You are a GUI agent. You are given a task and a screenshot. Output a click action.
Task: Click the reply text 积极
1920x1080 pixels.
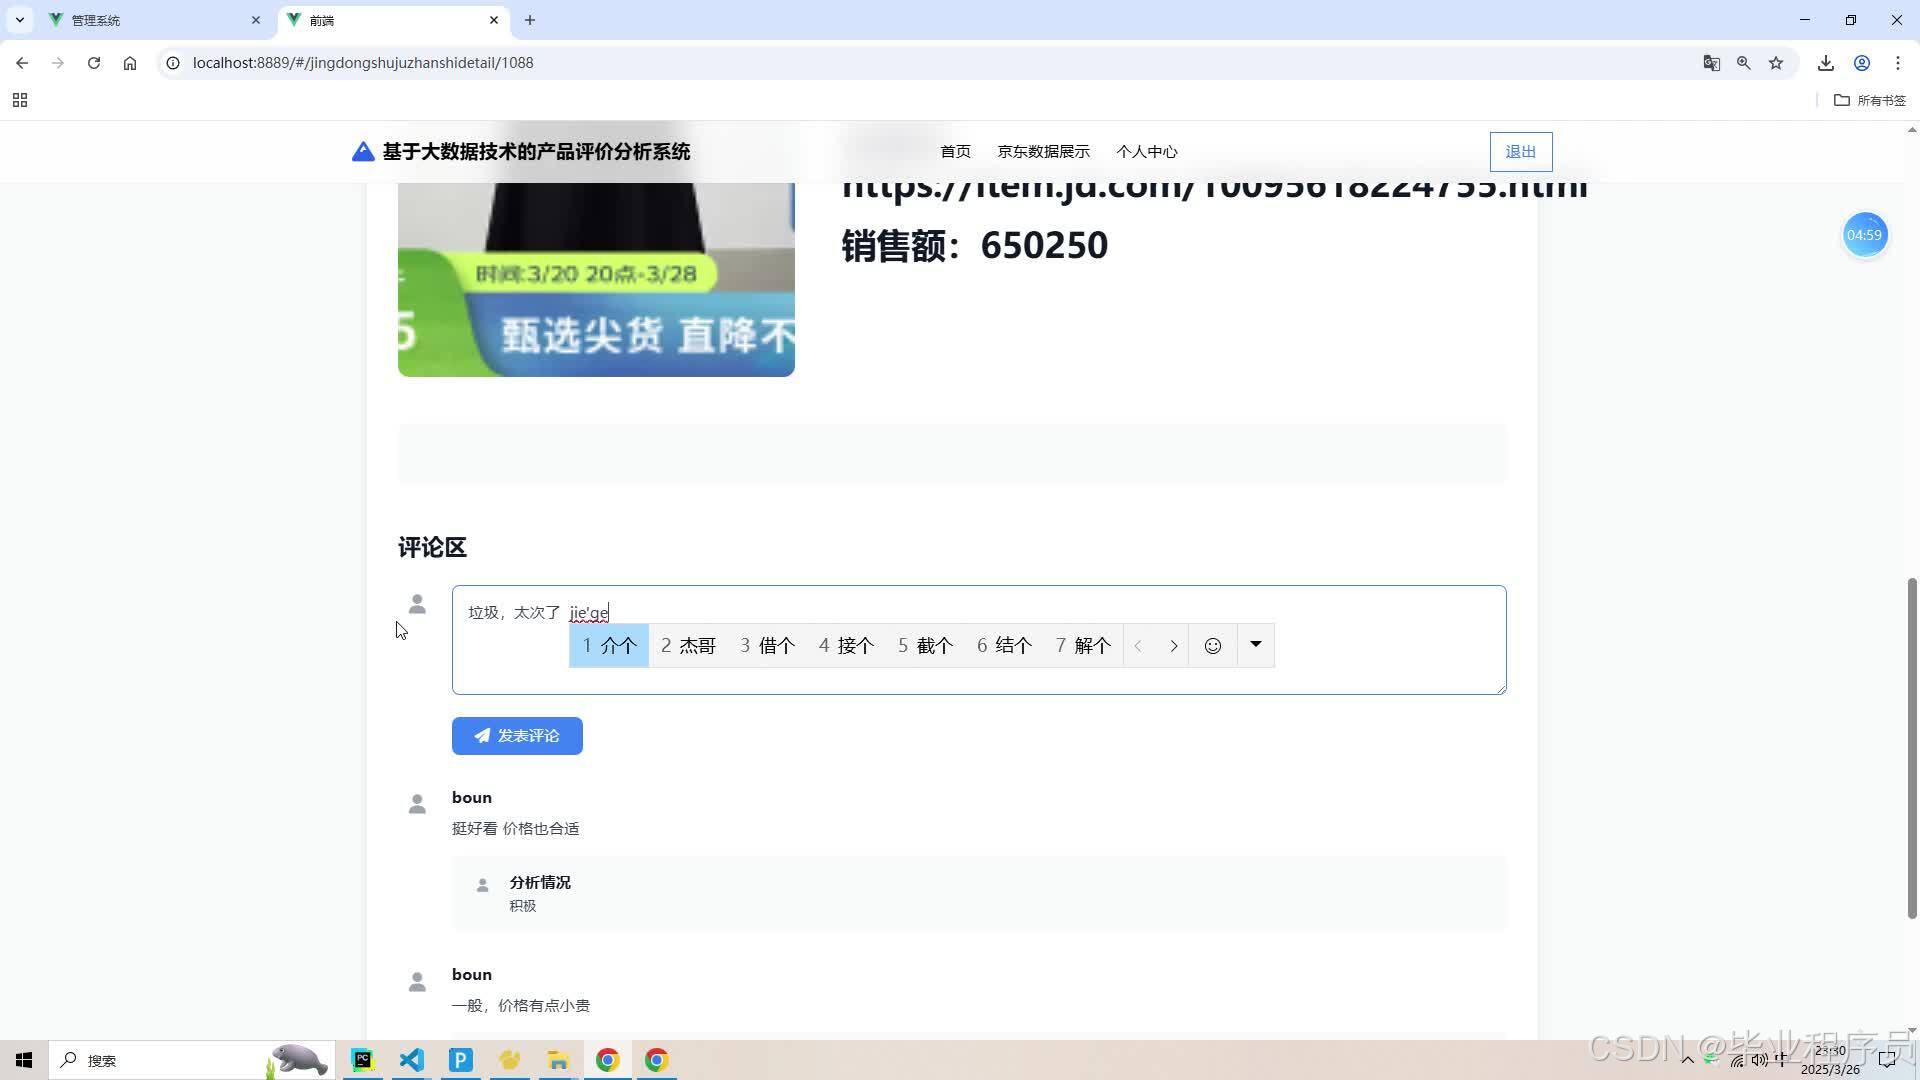click(x=523, y=906)
